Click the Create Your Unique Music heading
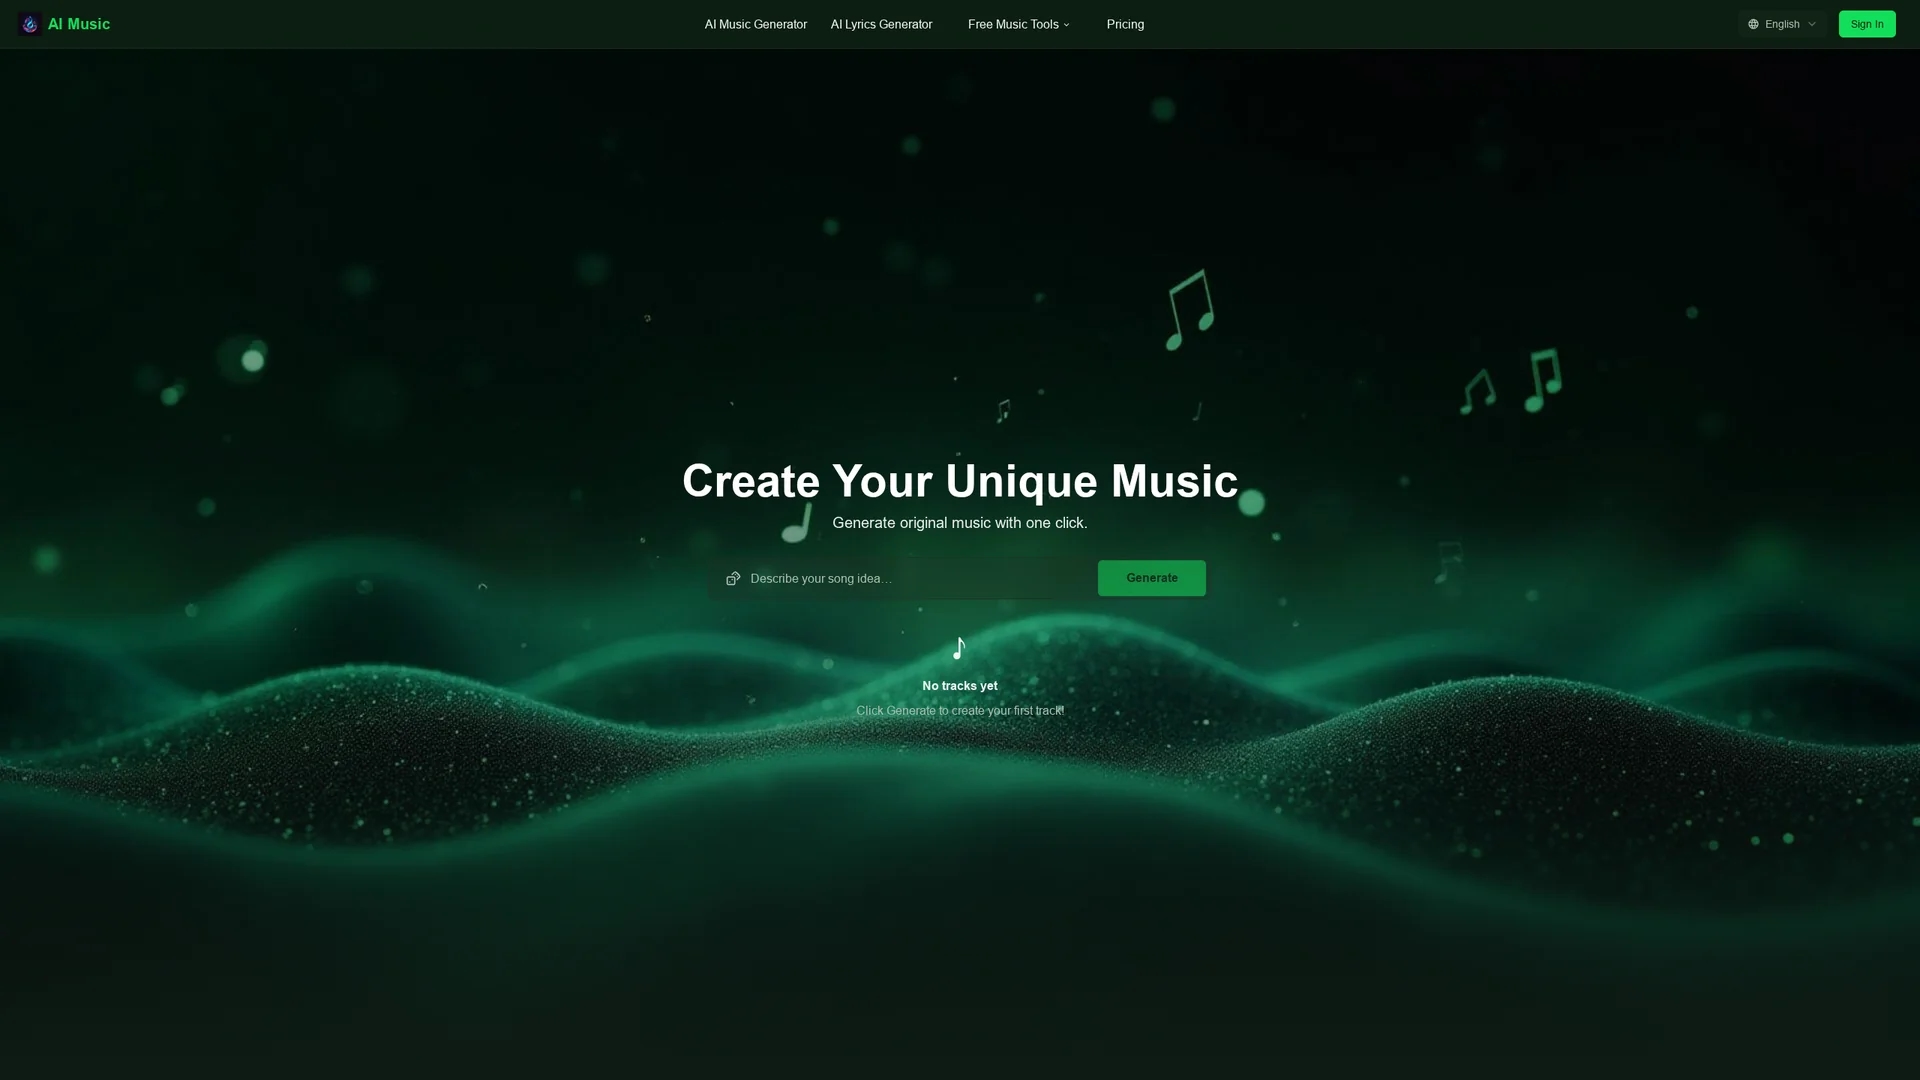 pos(960,481)
